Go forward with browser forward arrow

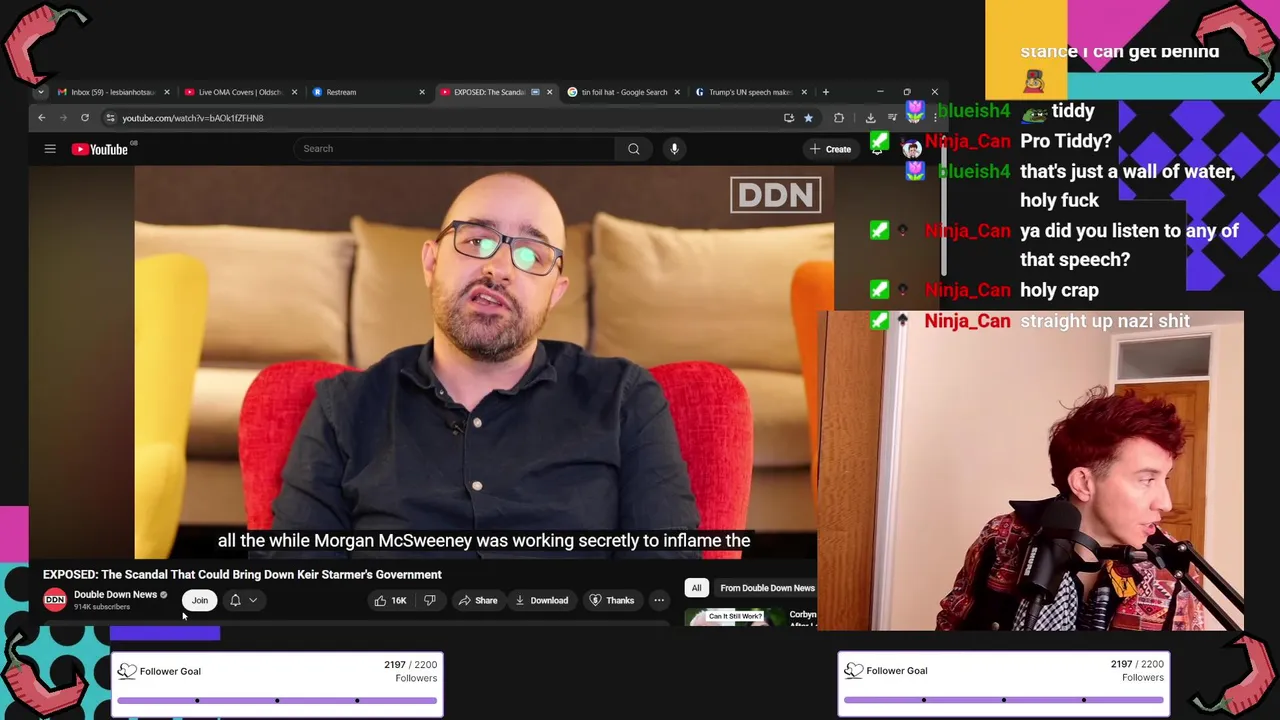pos(63,118)
